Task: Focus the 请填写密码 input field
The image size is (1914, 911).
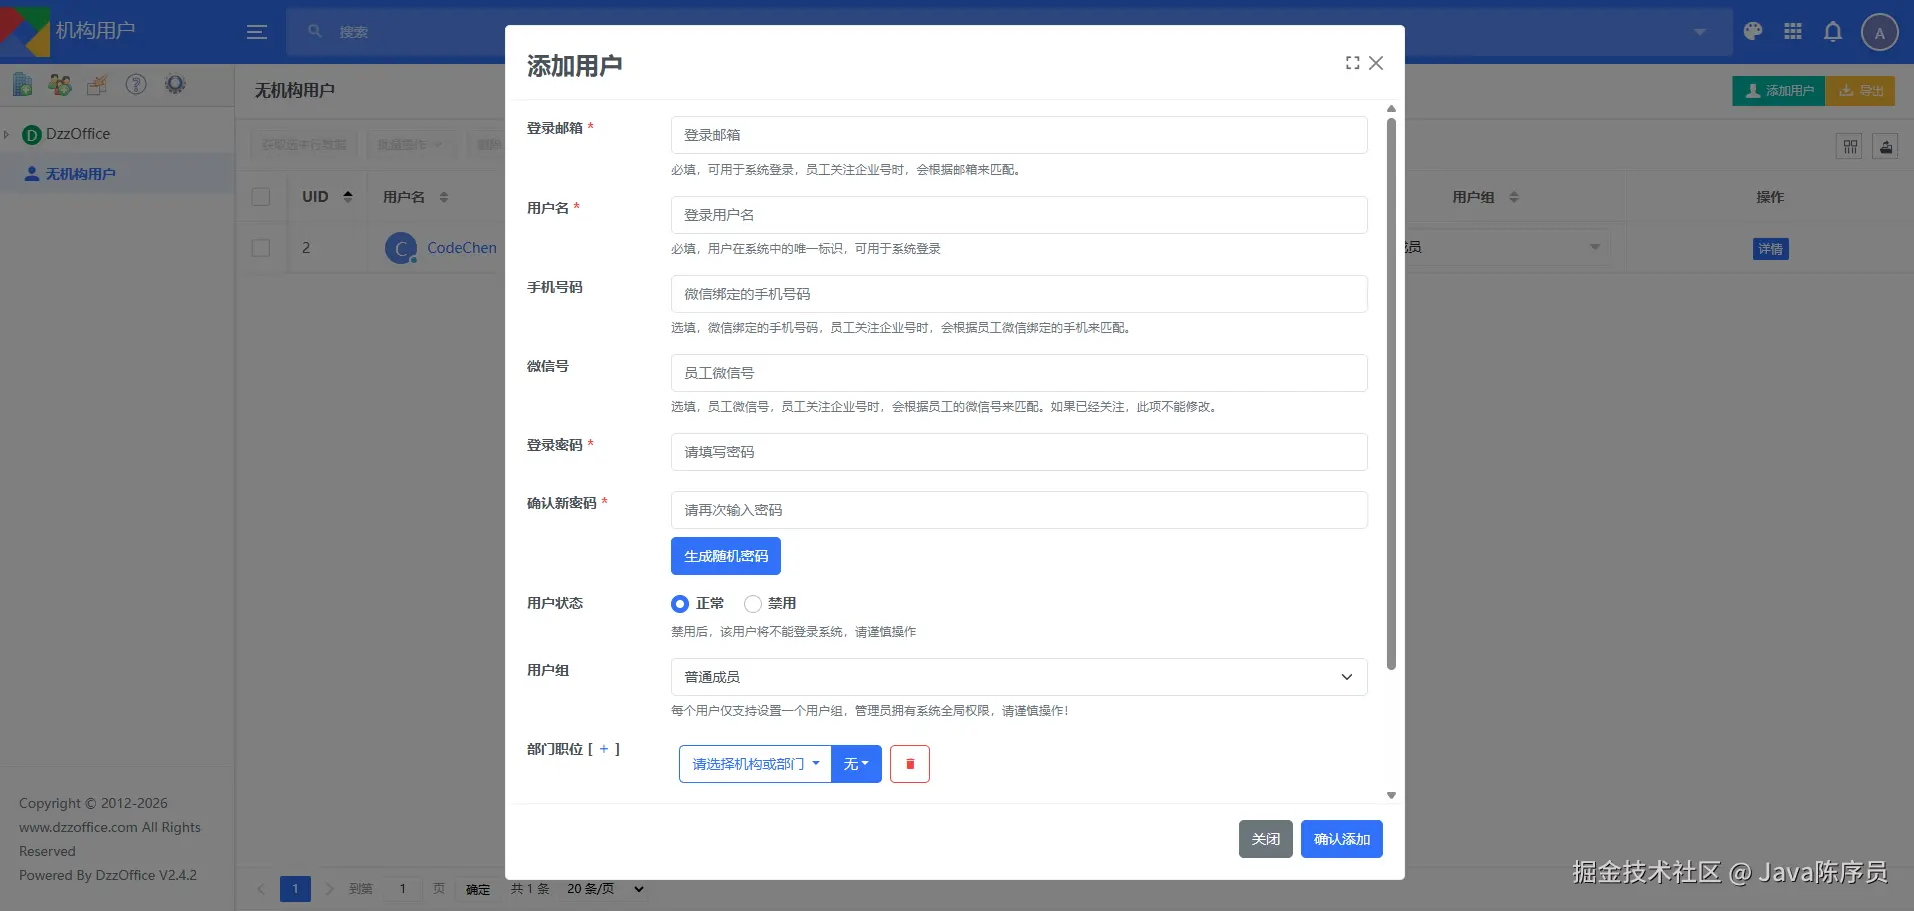Action: coord(1019,452)
